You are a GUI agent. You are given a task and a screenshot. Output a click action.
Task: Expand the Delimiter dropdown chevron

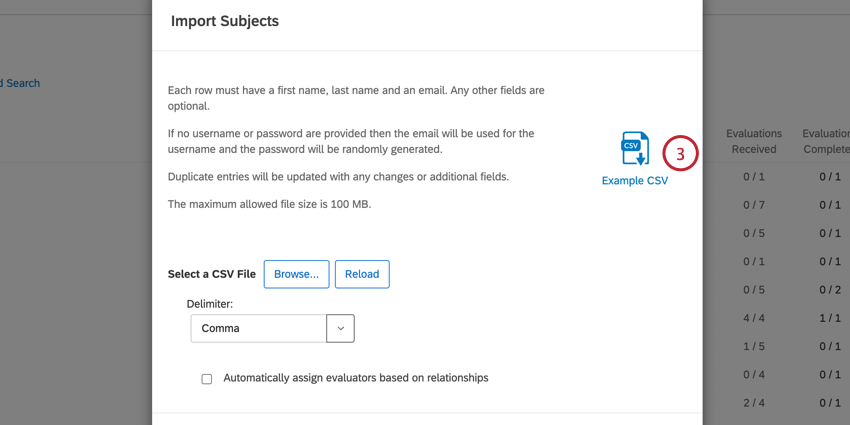pos(340,328)
